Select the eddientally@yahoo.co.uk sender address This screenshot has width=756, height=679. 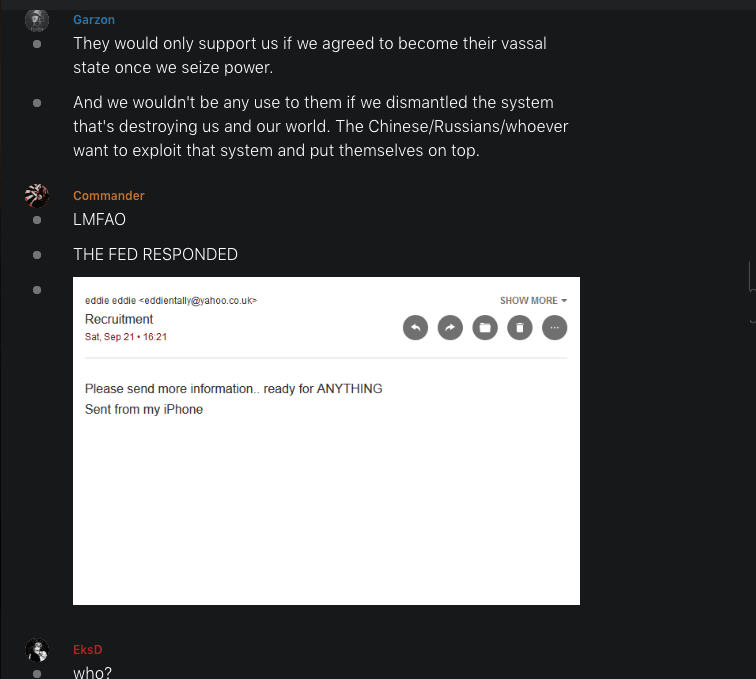click(198, 300)
